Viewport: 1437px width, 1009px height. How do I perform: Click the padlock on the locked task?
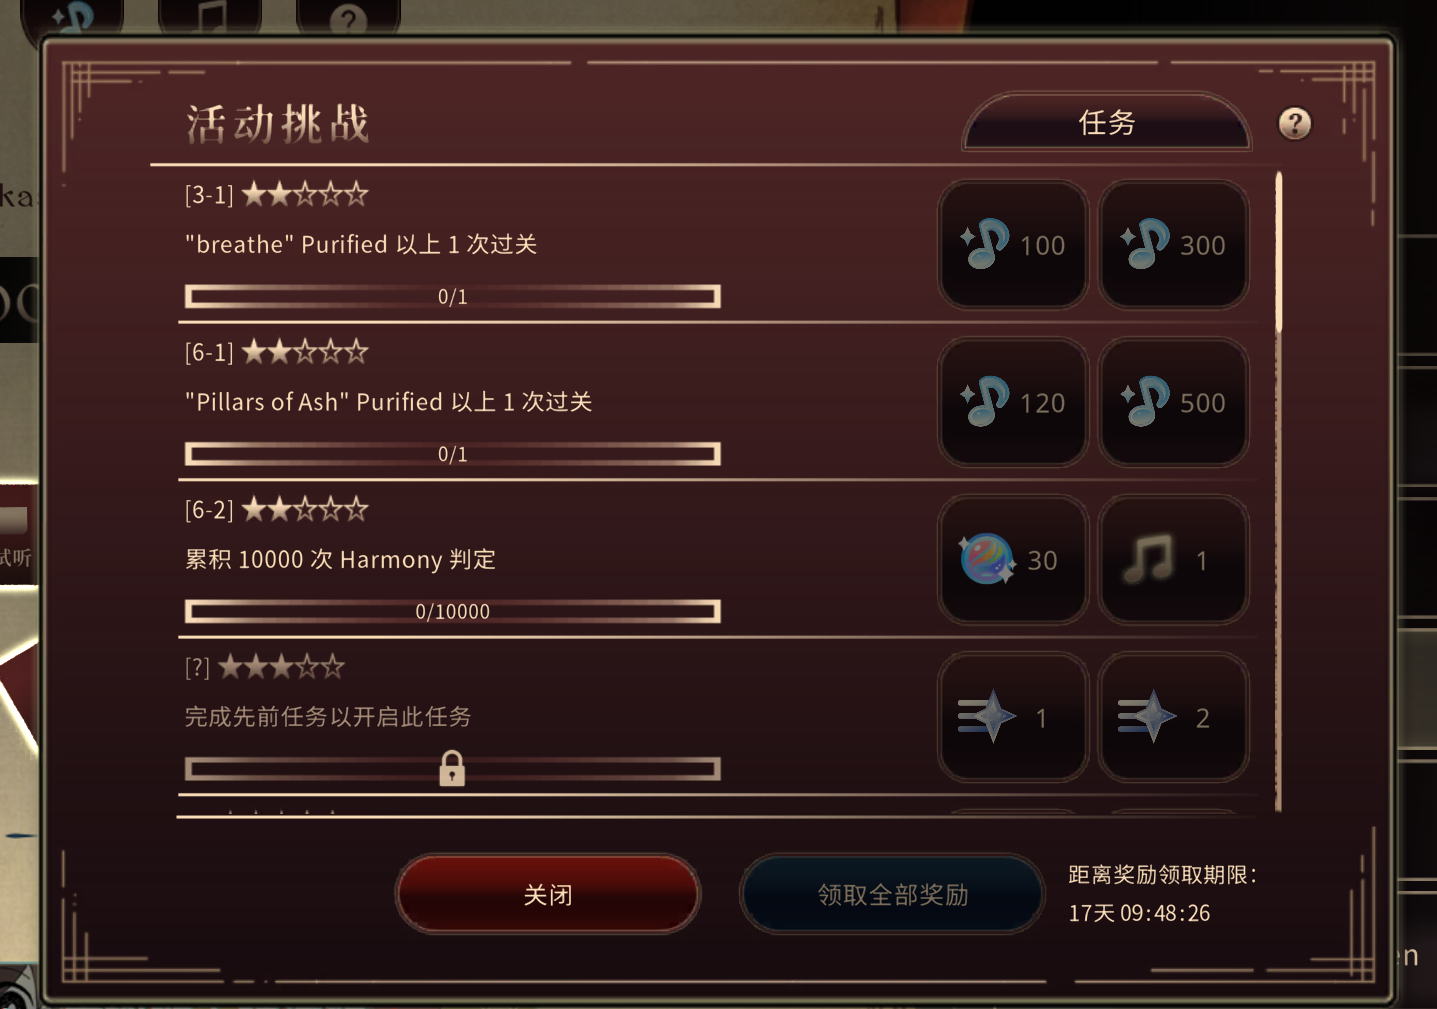pyautogui.click(x=452, y=768)
